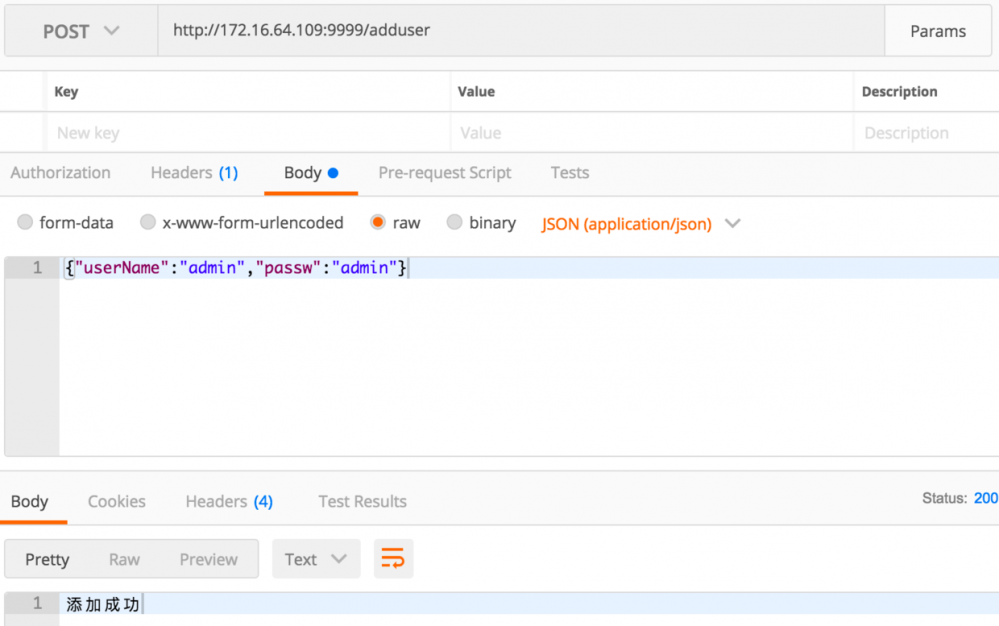Switch to the Test Results tab
The width and height of the screenshot is (999, 626).
click(362, 501)
